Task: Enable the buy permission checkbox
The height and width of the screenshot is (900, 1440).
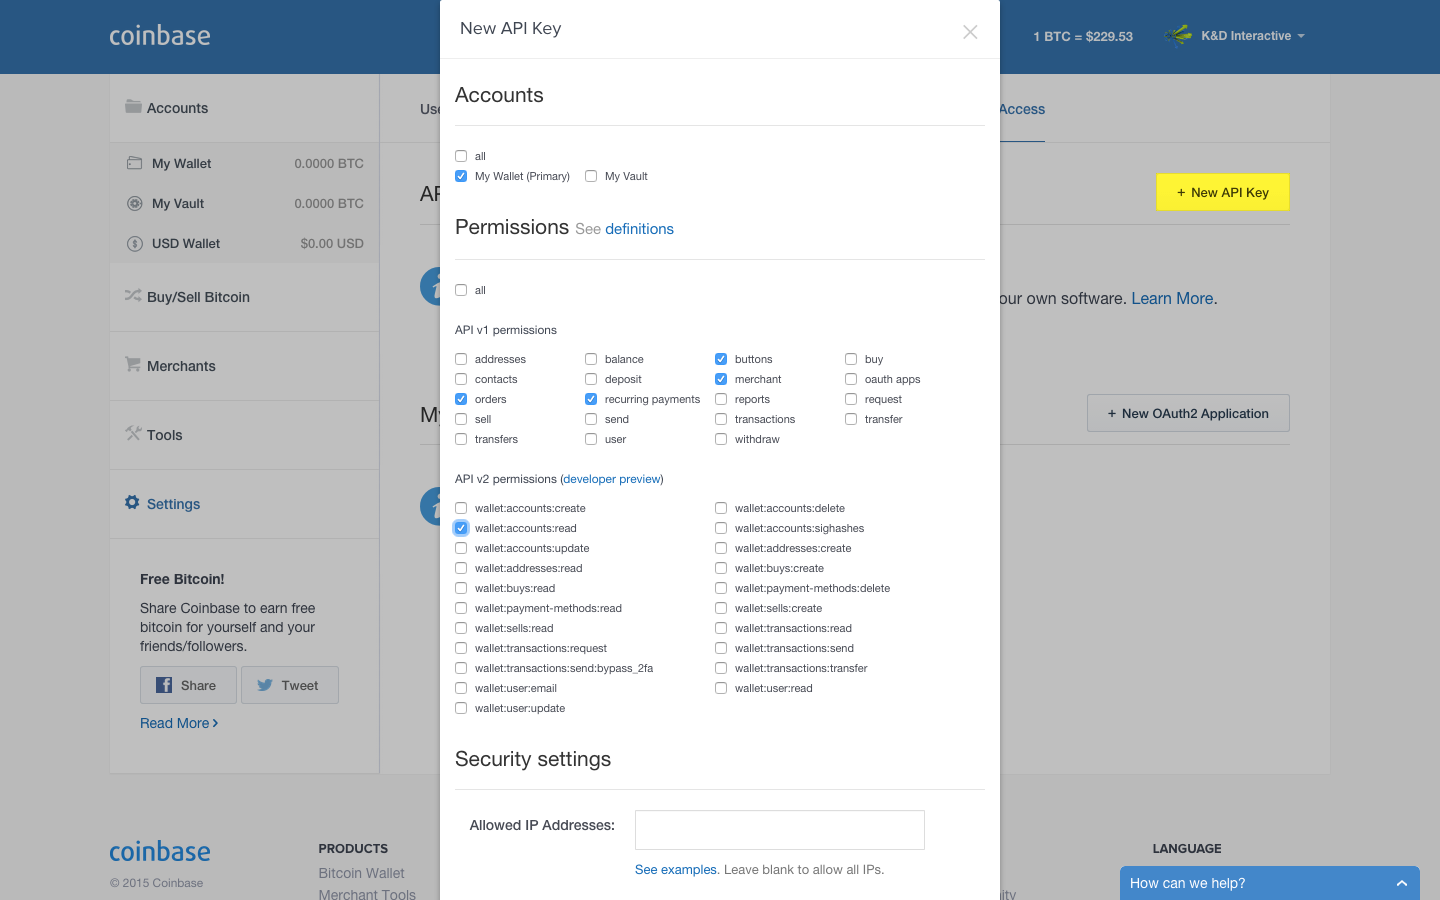Action: (850, 359)
